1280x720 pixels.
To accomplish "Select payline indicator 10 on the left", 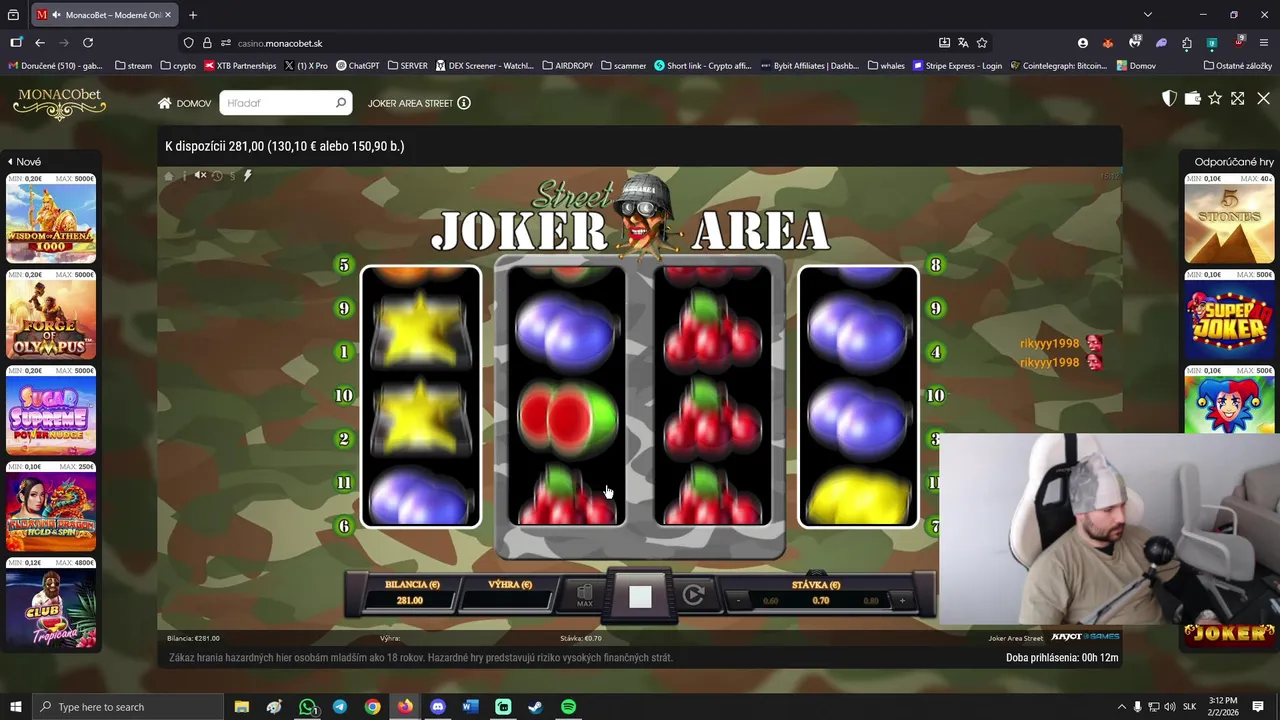I will [344, 395].
